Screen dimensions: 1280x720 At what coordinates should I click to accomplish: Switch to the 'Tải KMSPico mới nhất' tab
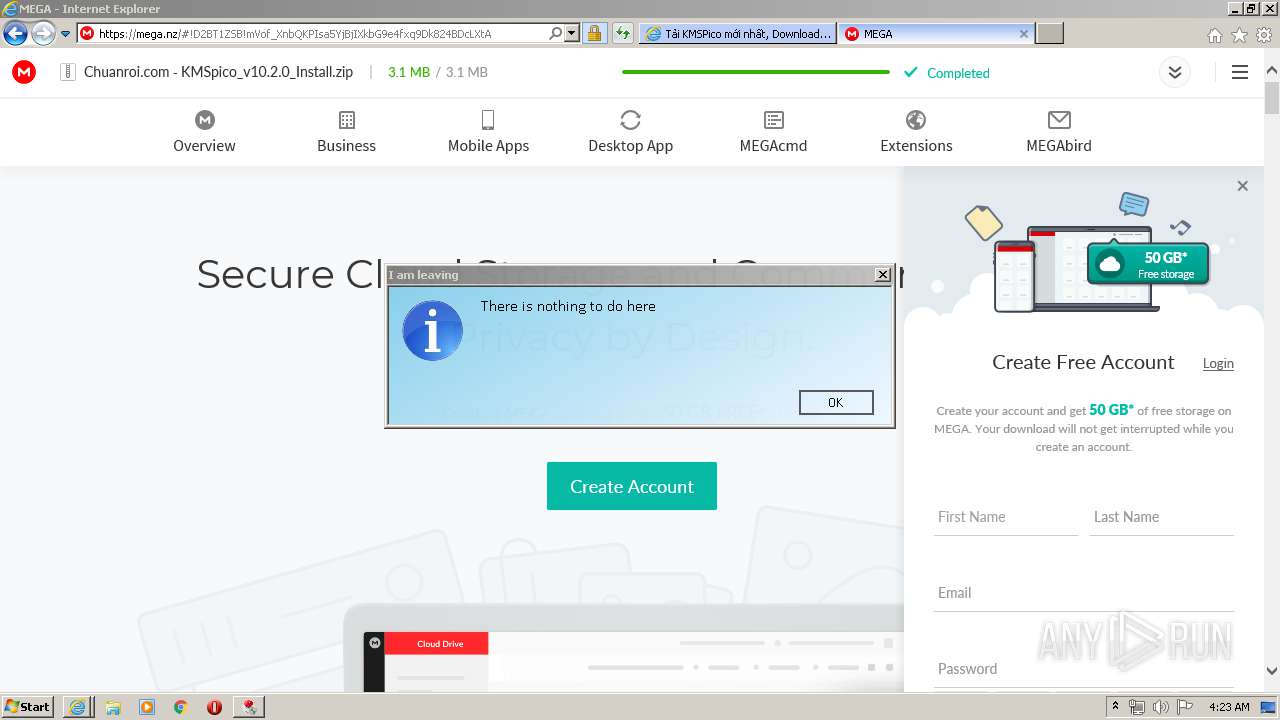click(x=737, y=33)
